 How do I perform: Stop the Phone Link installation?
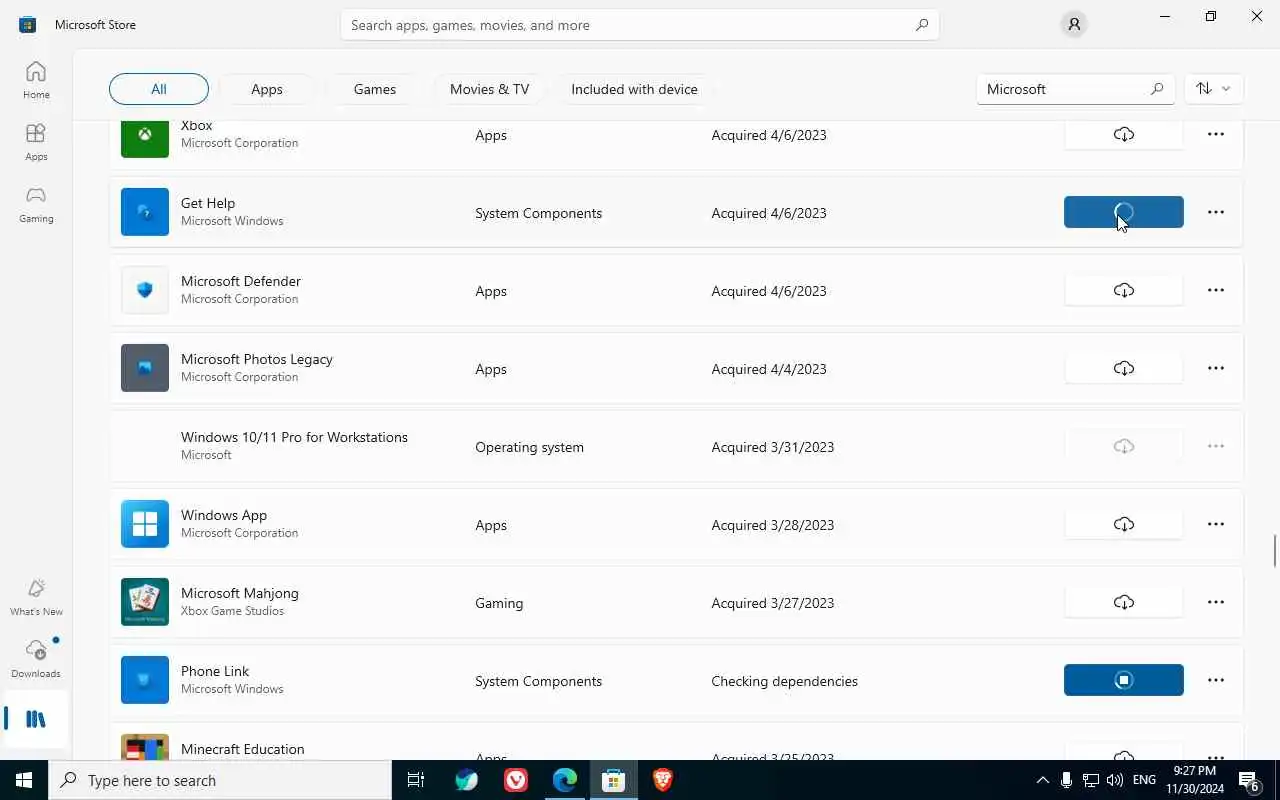(1124, 680)
